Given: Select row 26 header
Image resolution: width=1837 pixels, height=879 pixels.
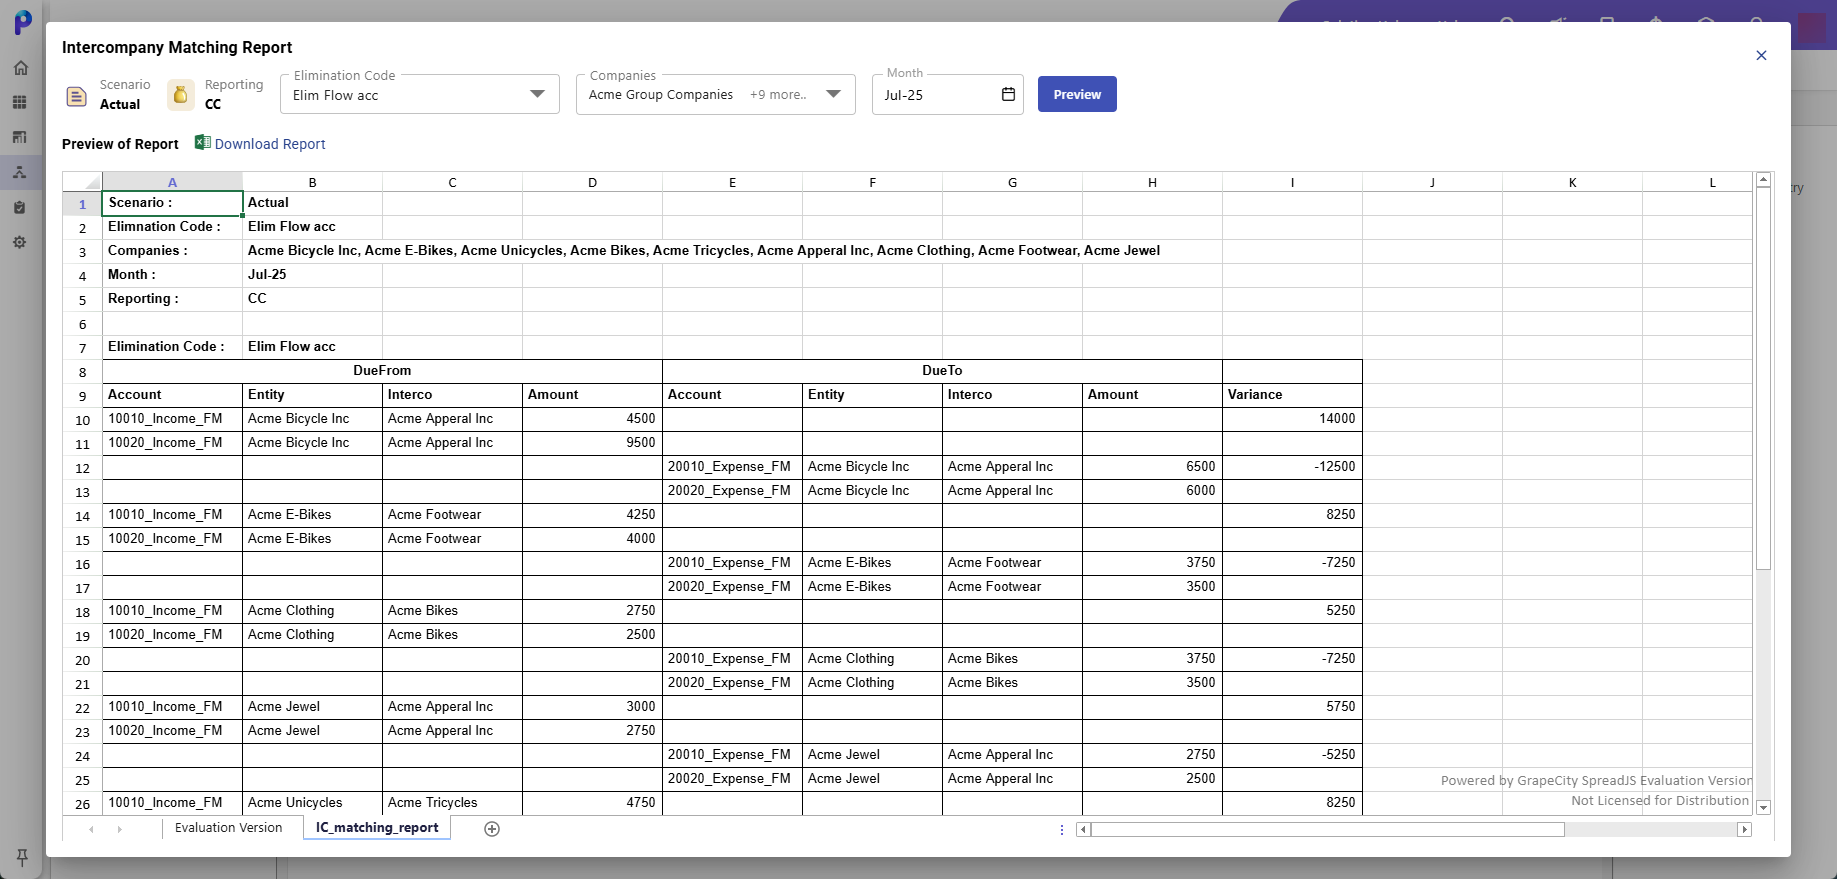Looking at the screenshot, I should coord(83,804).
